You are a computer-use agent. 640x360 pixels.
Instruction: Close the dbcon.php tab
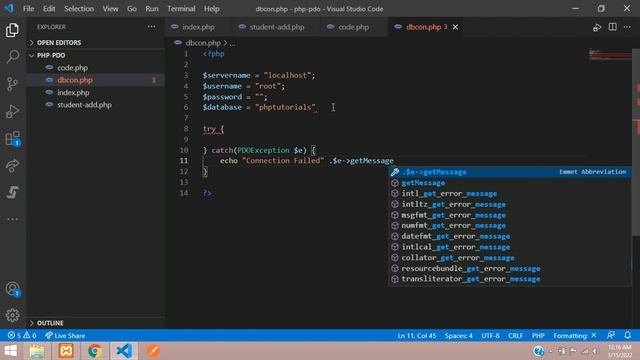click(x=455, y=27)
